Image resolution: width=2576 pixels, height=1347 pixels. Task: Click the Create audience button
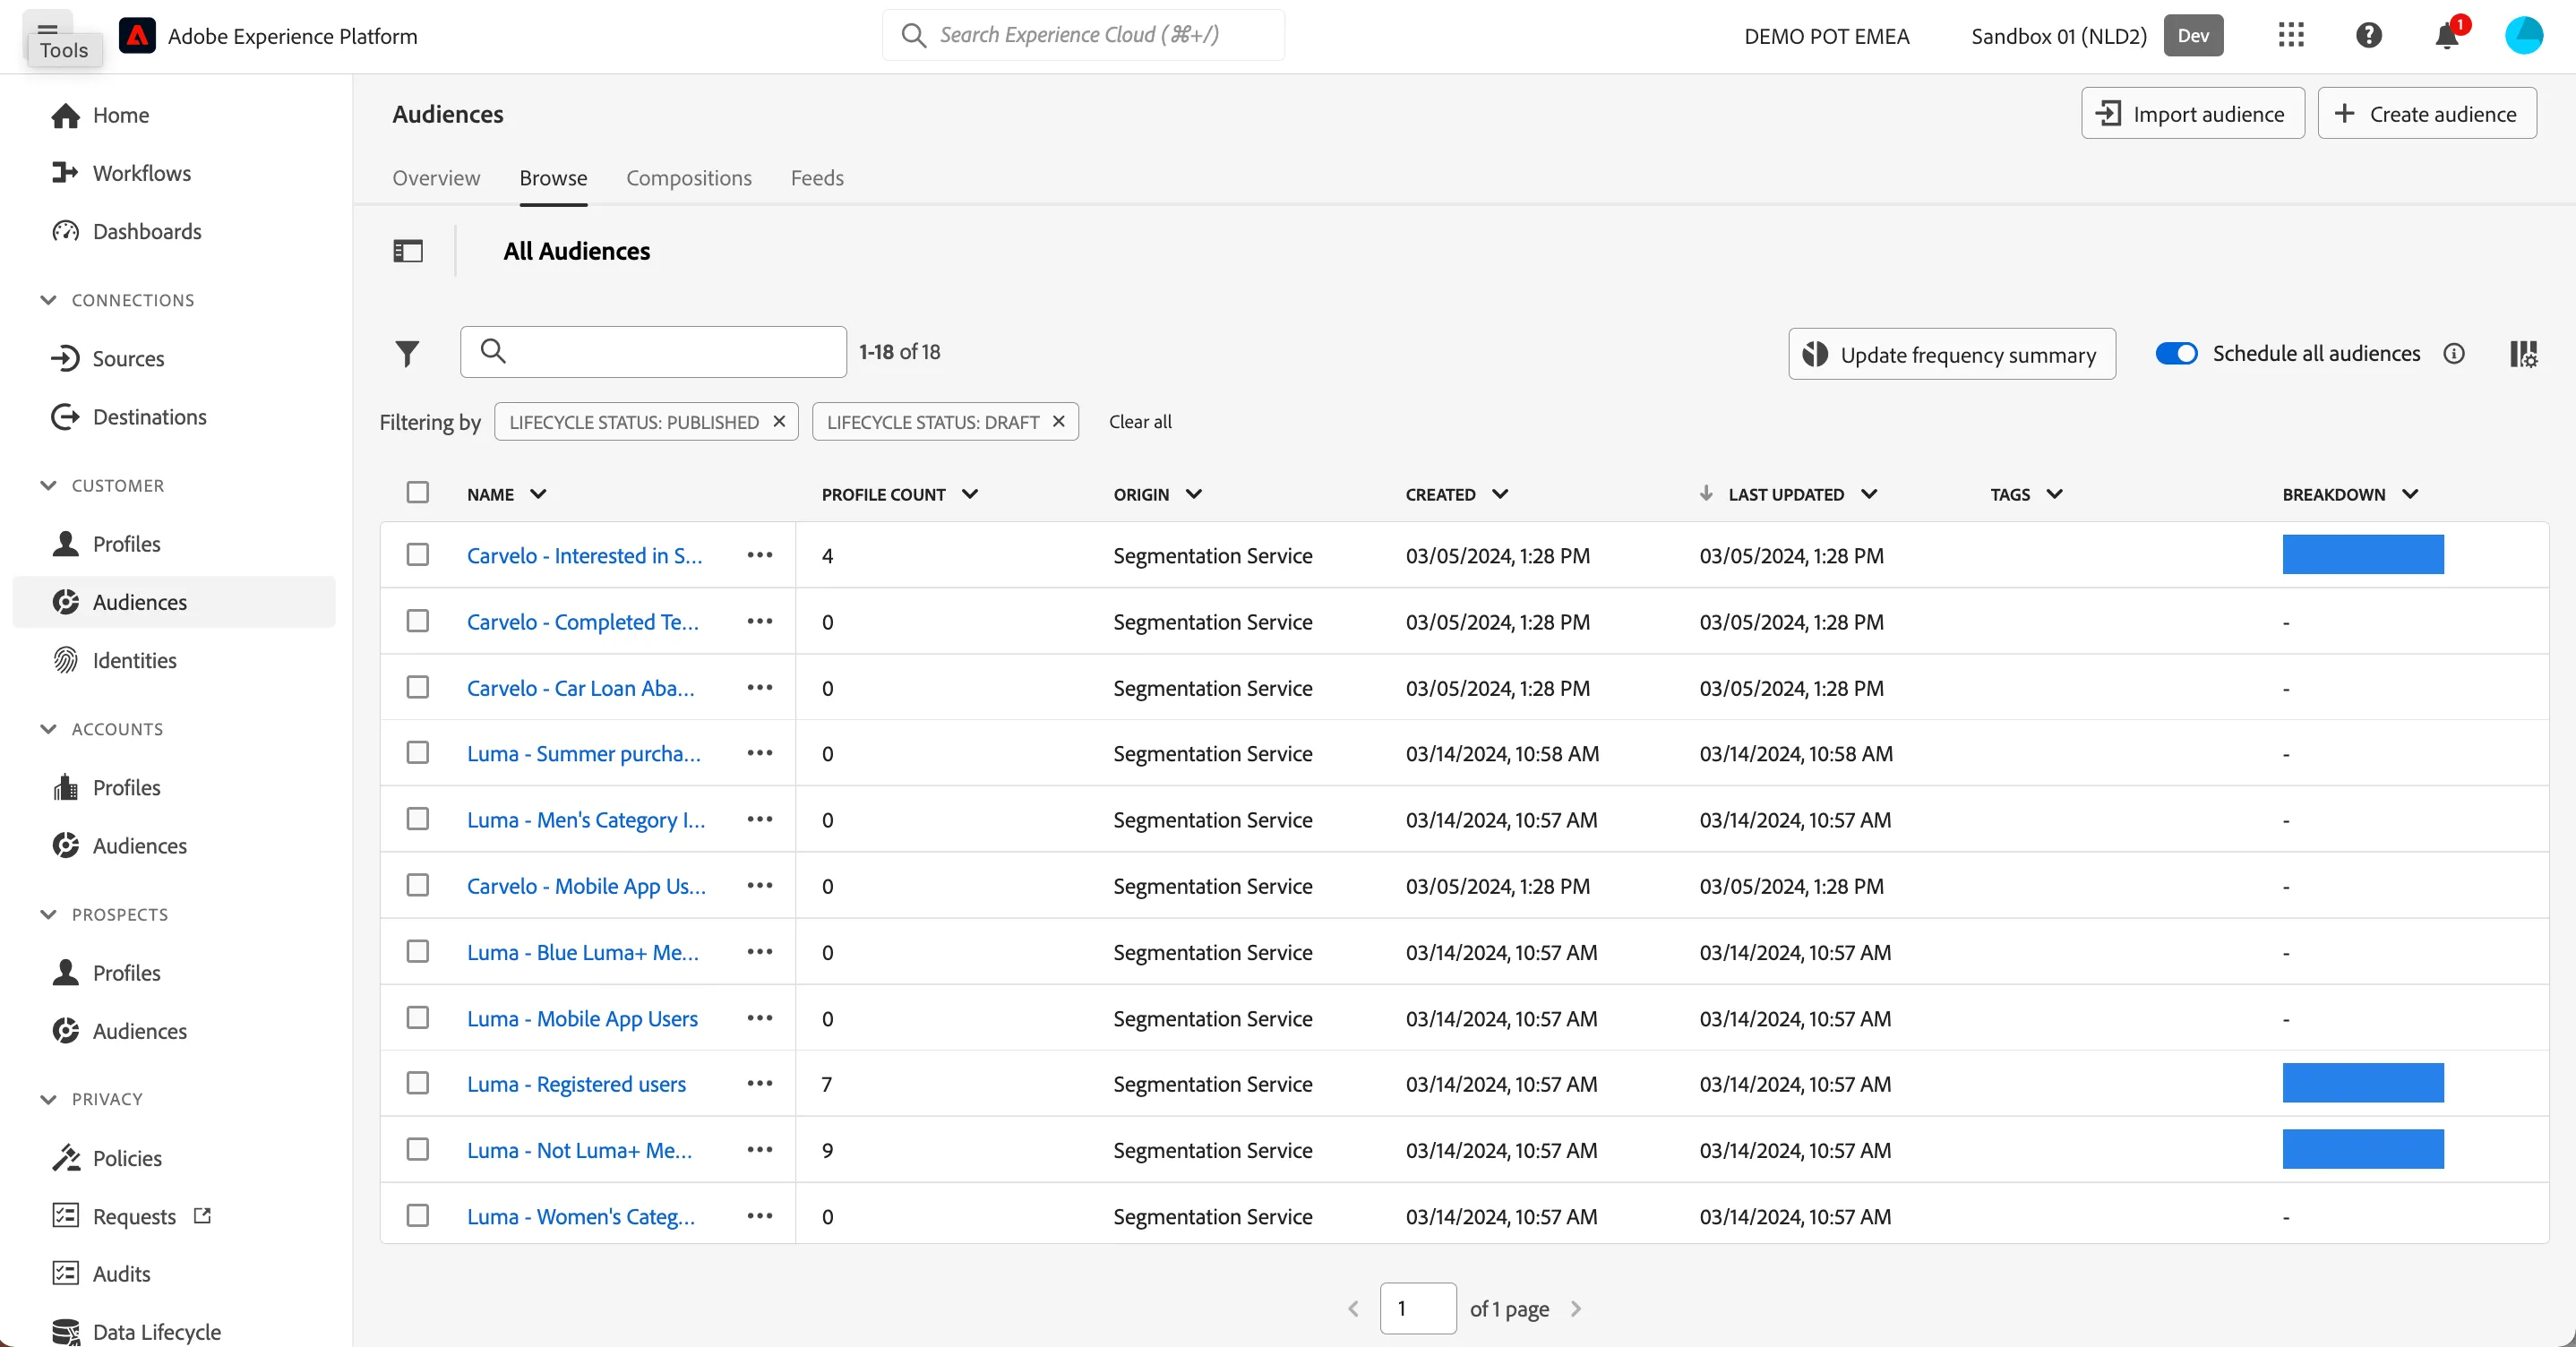coord(2427,114)
